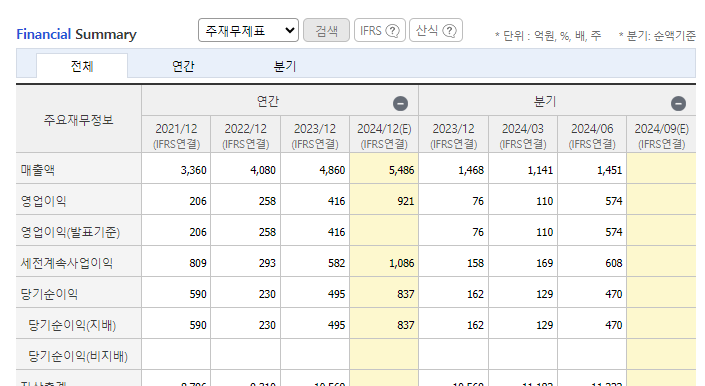Click the quarterly 매출액 value 1,468

pyautogui.click(x=471, y=170)
